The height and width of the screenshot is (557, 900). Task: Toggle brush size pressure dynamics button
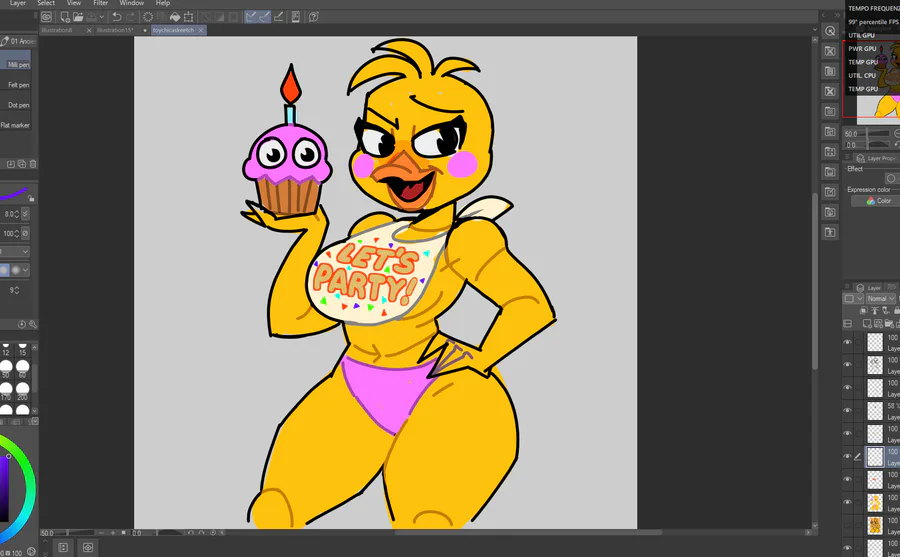[x=25, y=214]
